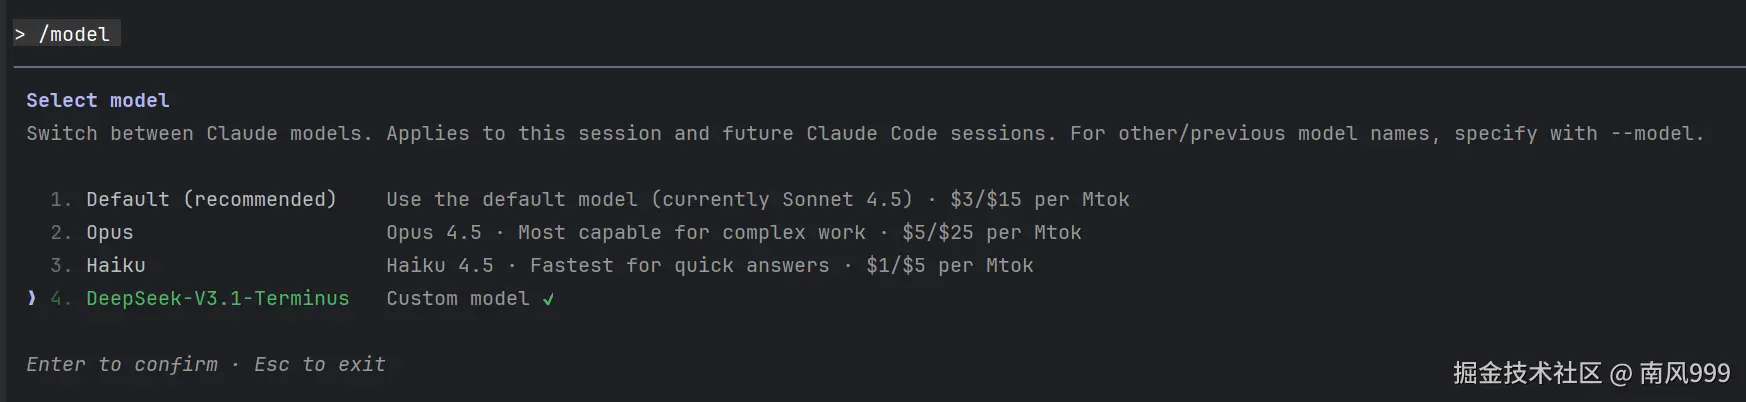Select the DeepSeek-V3.1-Terminus custom model

[217, 298]
